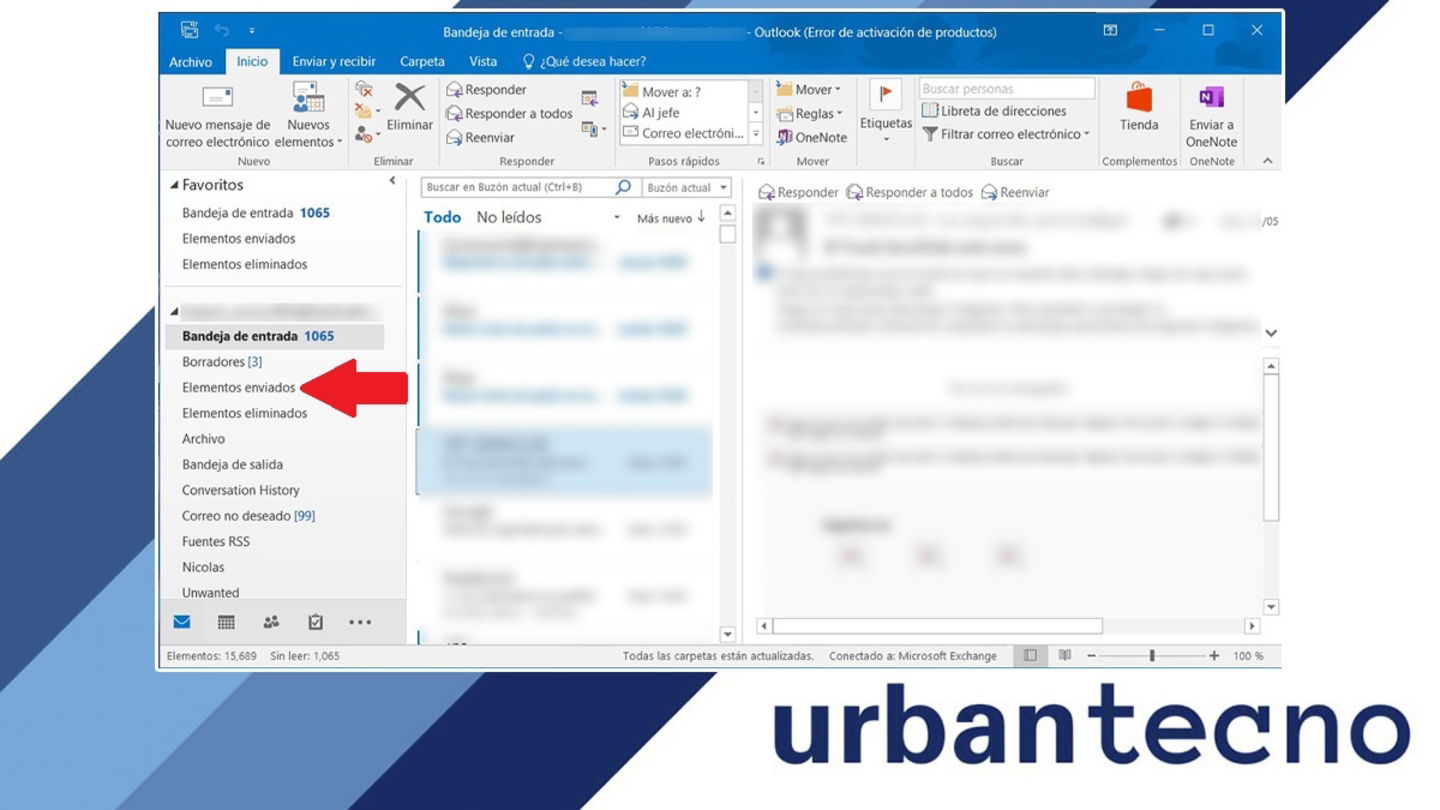Viewport: 1440px width, 810px height.
Task: Open the Etiquetas flag menu
Action: click(x=886, y=112)
